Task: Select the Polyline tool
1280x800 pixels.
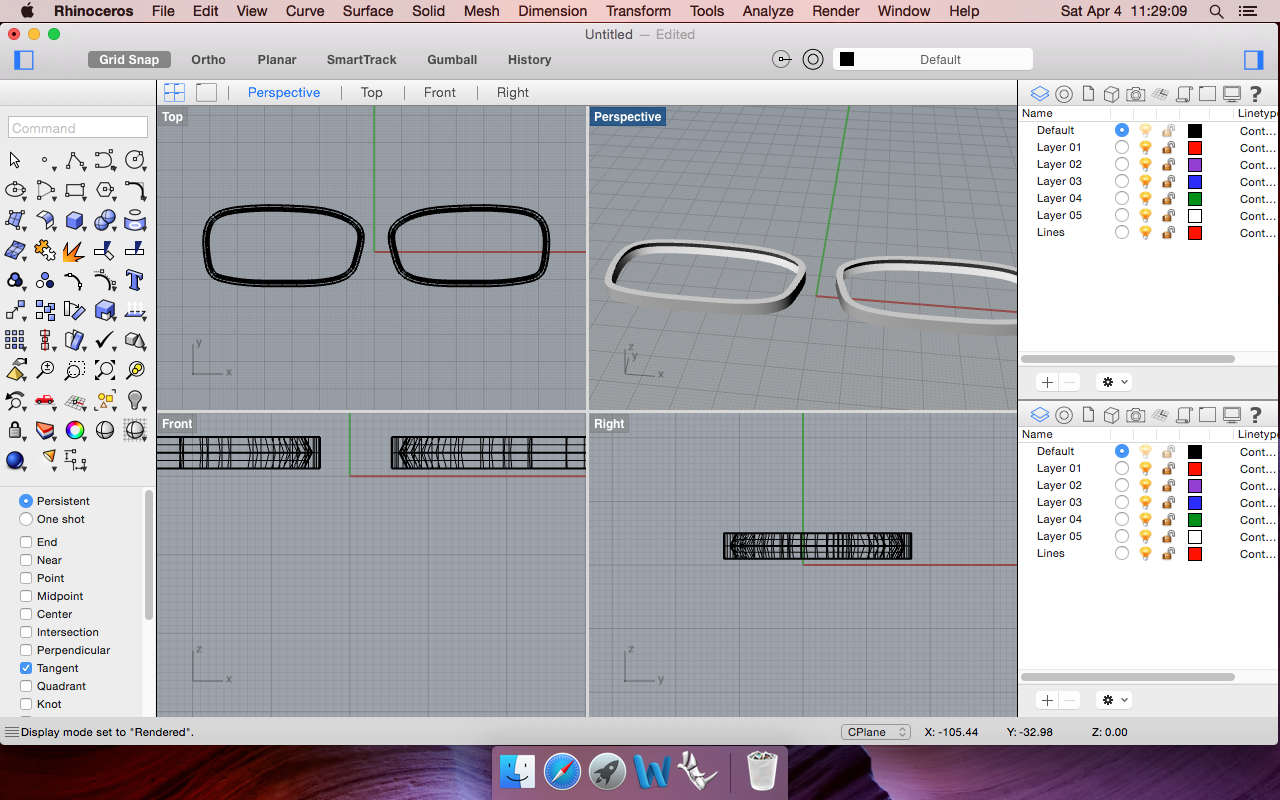Action: (x=74, y=160)
